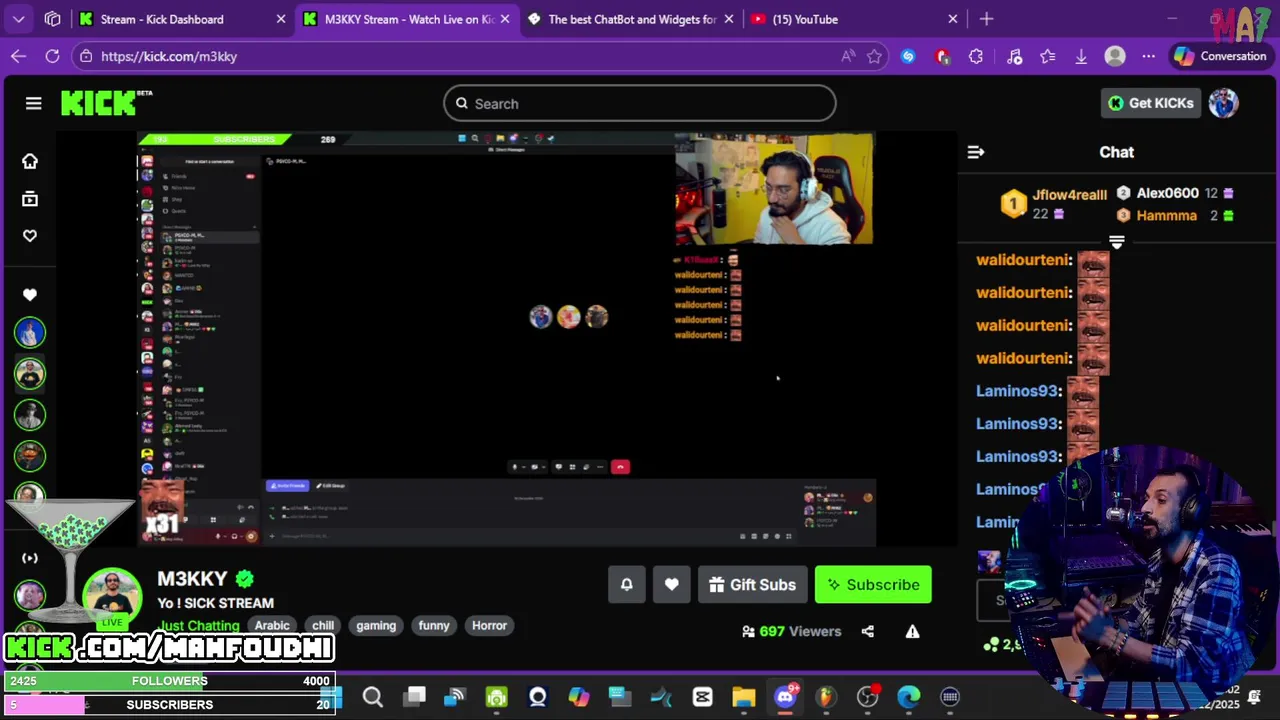The height and width of the screenshot is (720, 1280).
Task: Click the gaming tag
Action: tap(376, 625)
